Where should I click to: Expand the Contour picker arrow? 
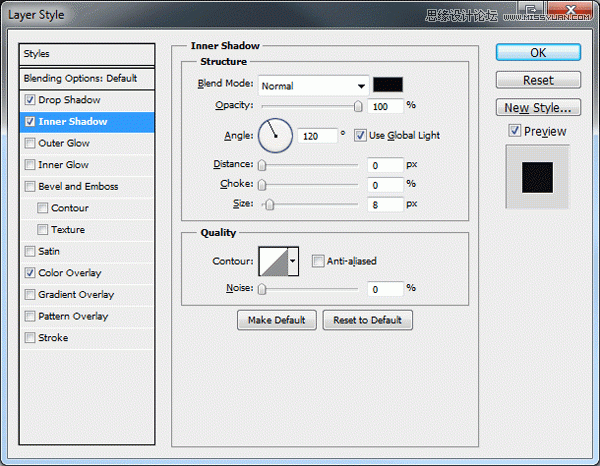coord(293,262)
